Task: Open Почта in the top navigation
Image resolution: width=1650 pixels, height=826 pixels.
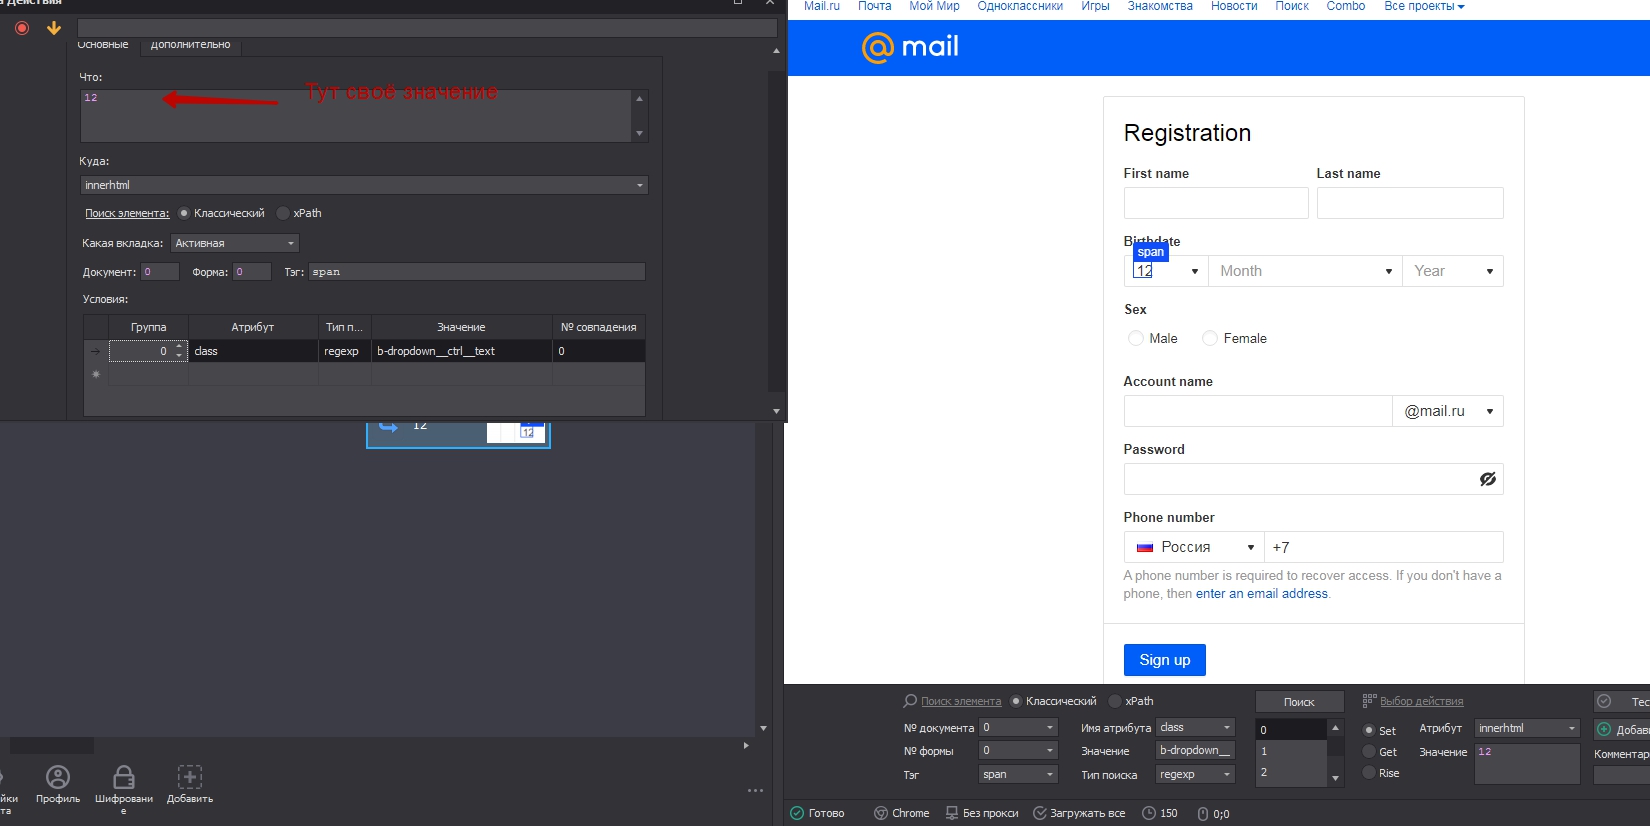Action: [x=875, y=6]
